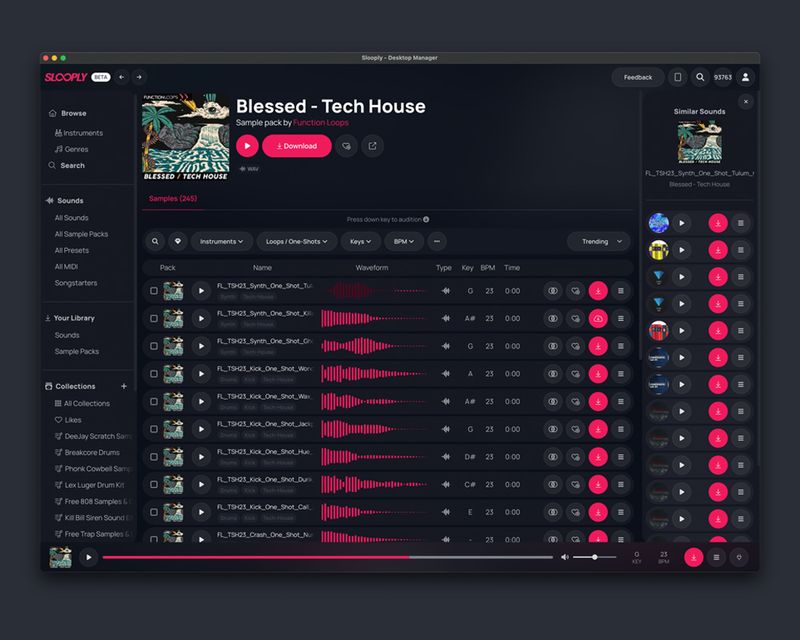This screenshot has width=800, height=640.
Task: Open the similar sounds icon for the Tulum synth sample
Action: click(x=552, y=289)
